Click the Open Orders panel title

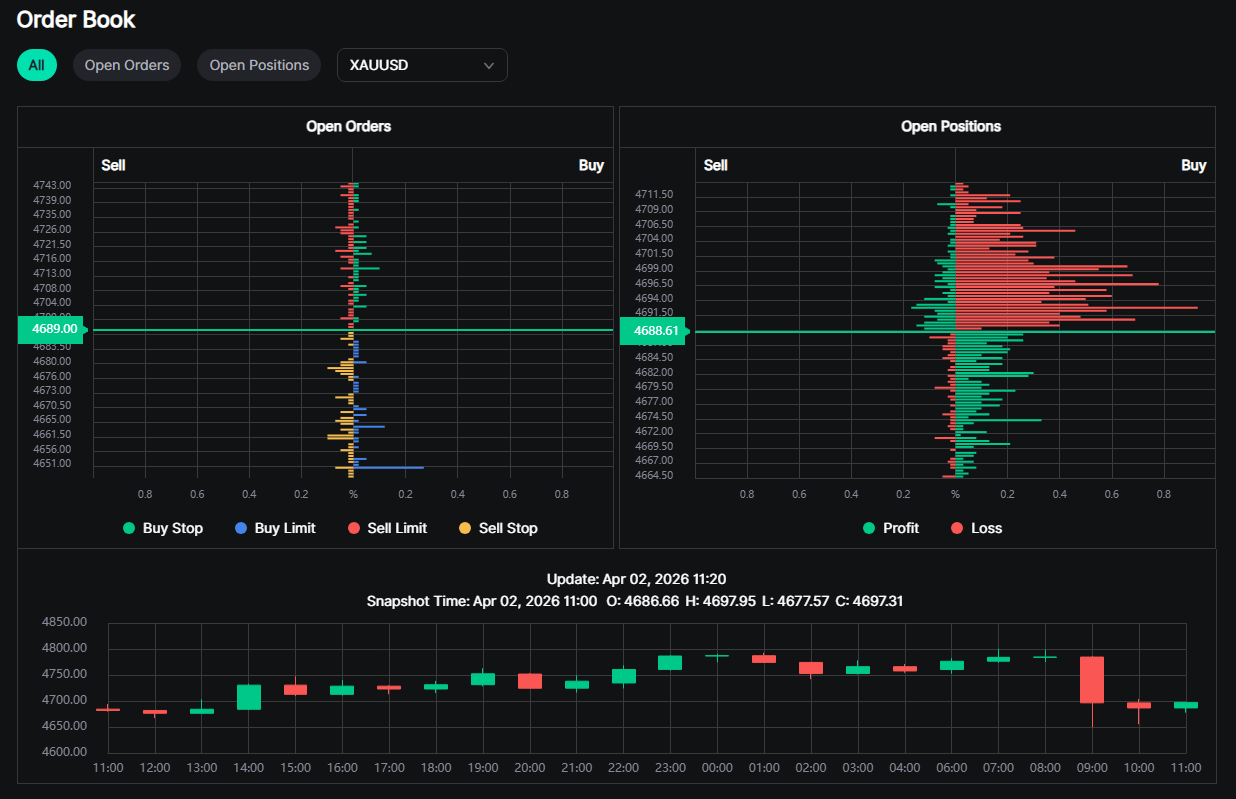(348, 127)
